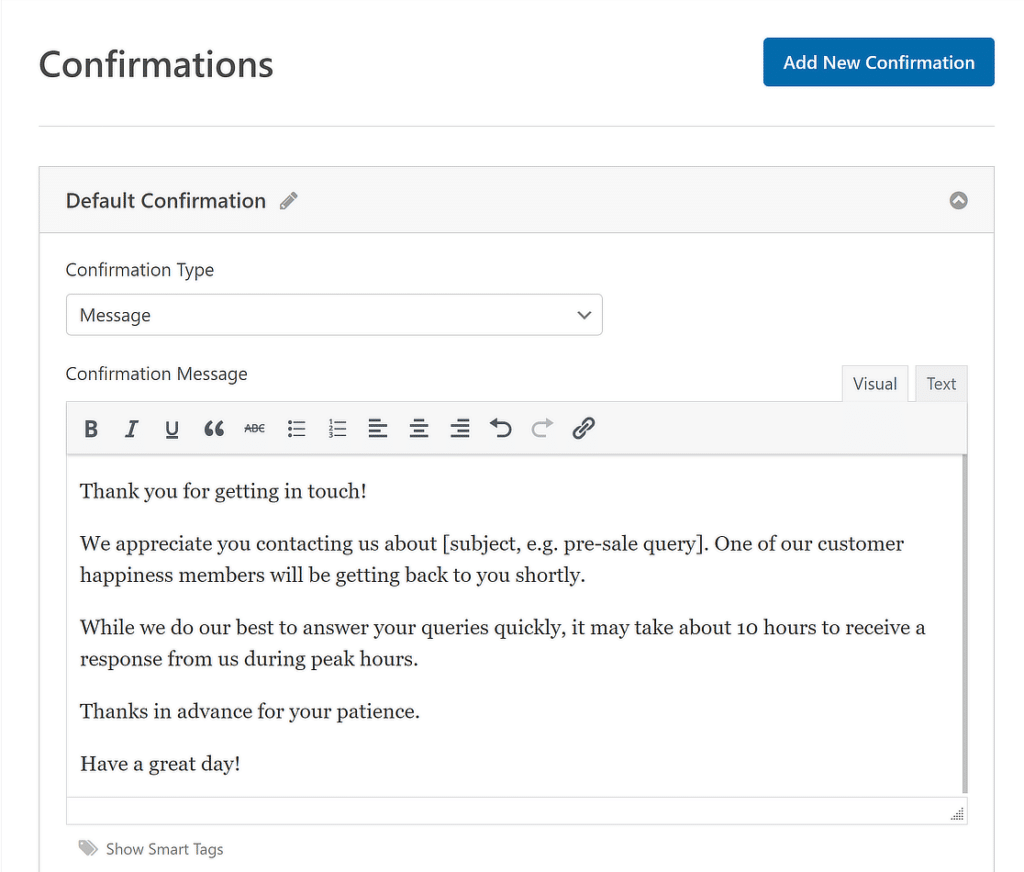The image size is (1024, 872).
Task: Insert a hyperlink
Action: point(583,428)
